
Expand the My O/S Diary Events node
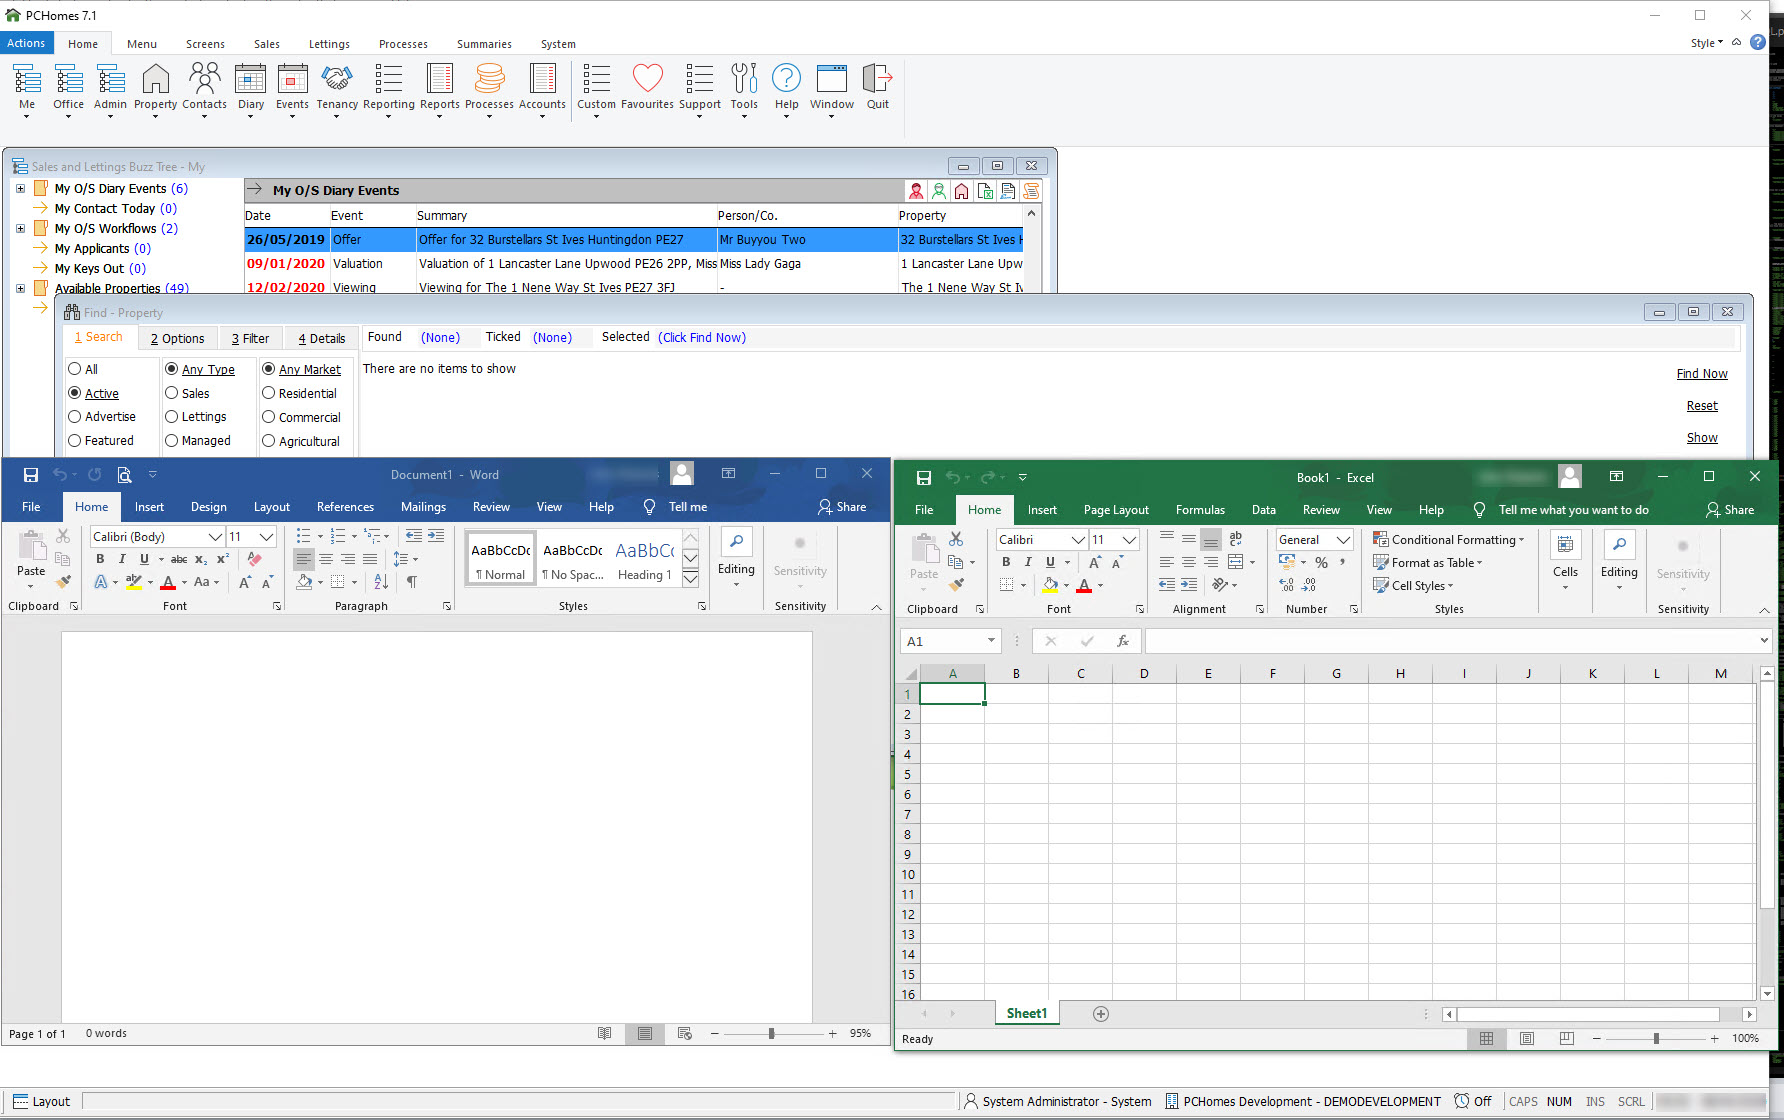21,187
